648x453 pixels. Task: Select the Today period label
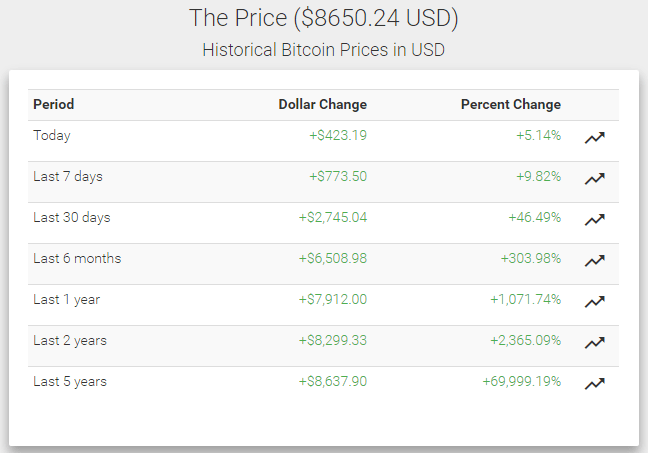pyautogui.click(x=52, y=135)
